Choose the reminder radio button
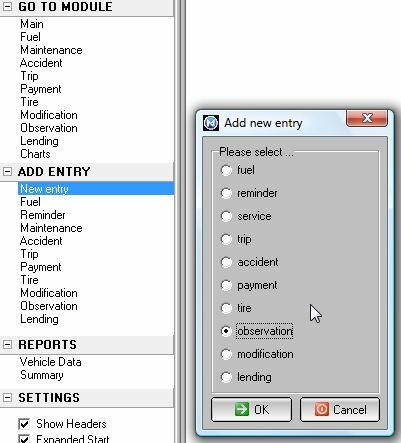 pyautogui.click(x=226, y=193)
